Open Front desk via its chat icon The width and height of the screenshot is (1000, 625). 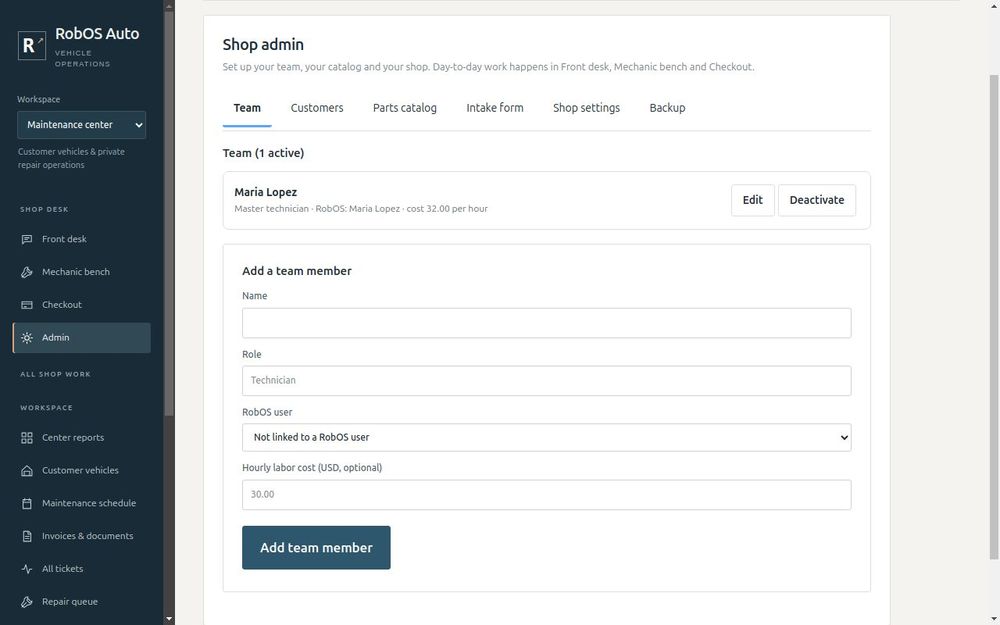tap(27, 239)
